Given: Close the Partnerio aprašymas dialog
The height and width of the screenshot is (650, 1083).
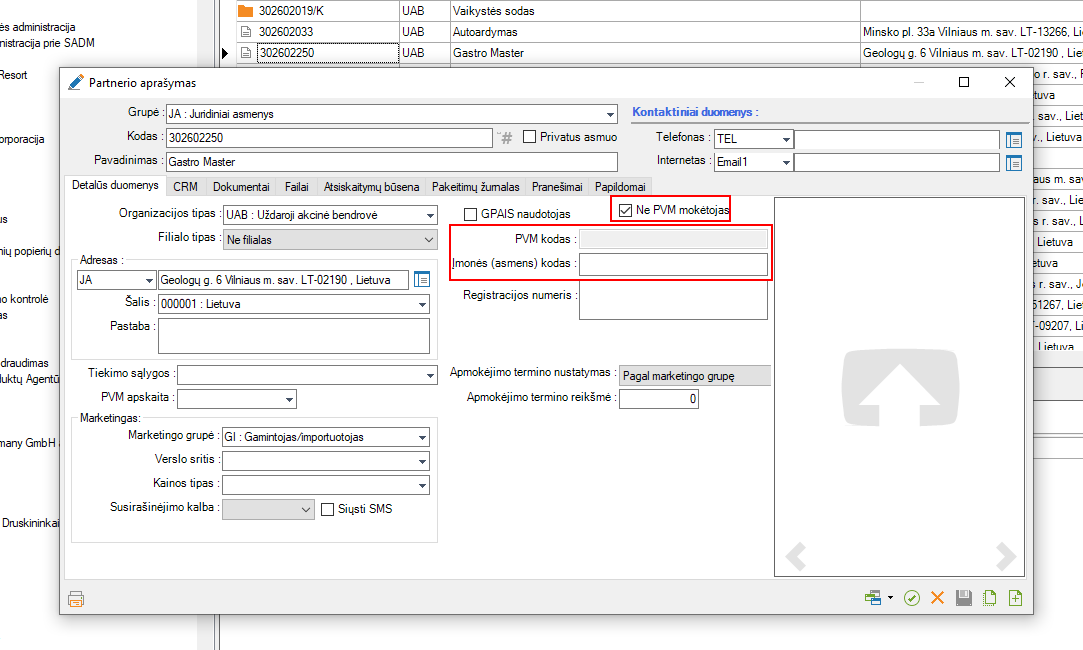Looking at the screenshot, I should [1009, 82].
